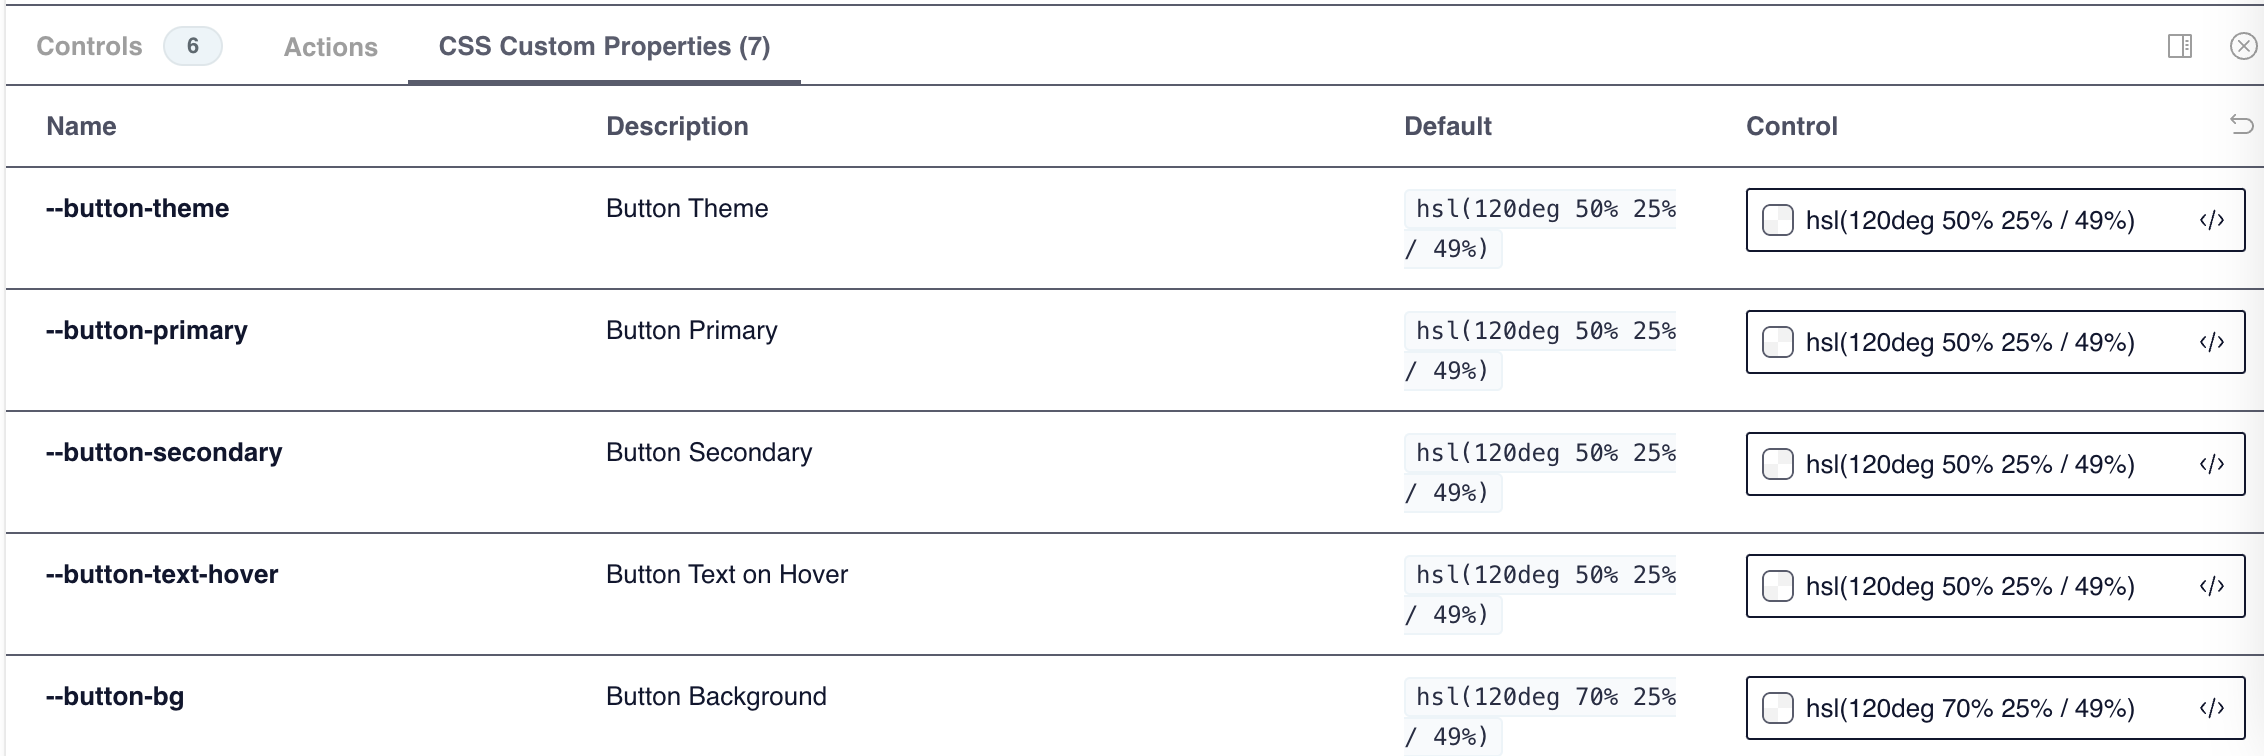Toggle color format for --button-secondary
The height and width of the screenshot is (756, 2264).
click(2212, 464)
